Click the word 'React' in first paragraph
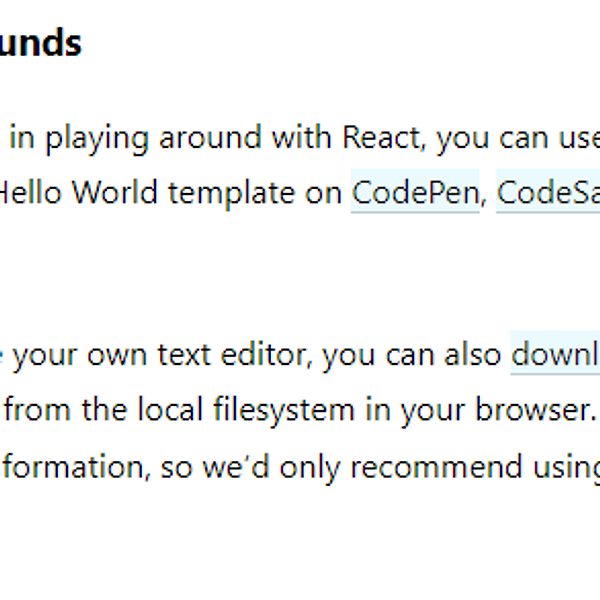Screen dimensions: 600x600 pos(384,137)
